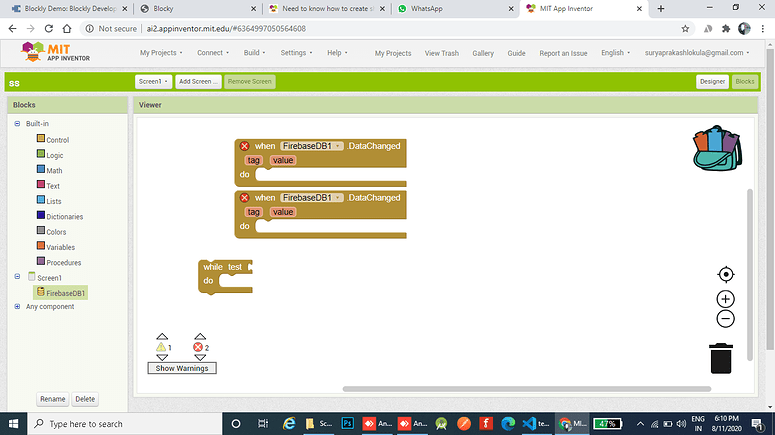Click the Add Screen button
775x435 pixels.
[198, 81]
